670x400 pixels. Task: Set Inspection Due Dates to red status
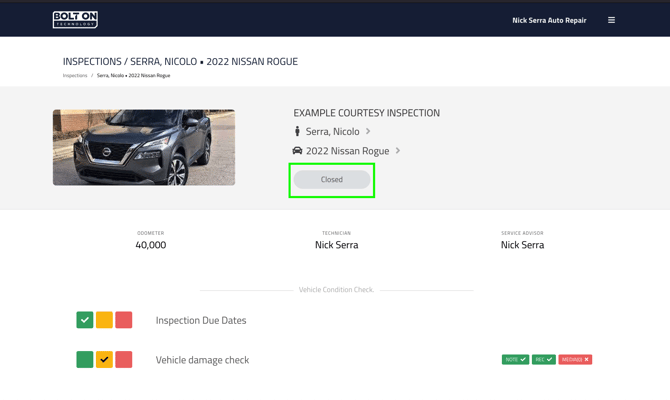124,320
